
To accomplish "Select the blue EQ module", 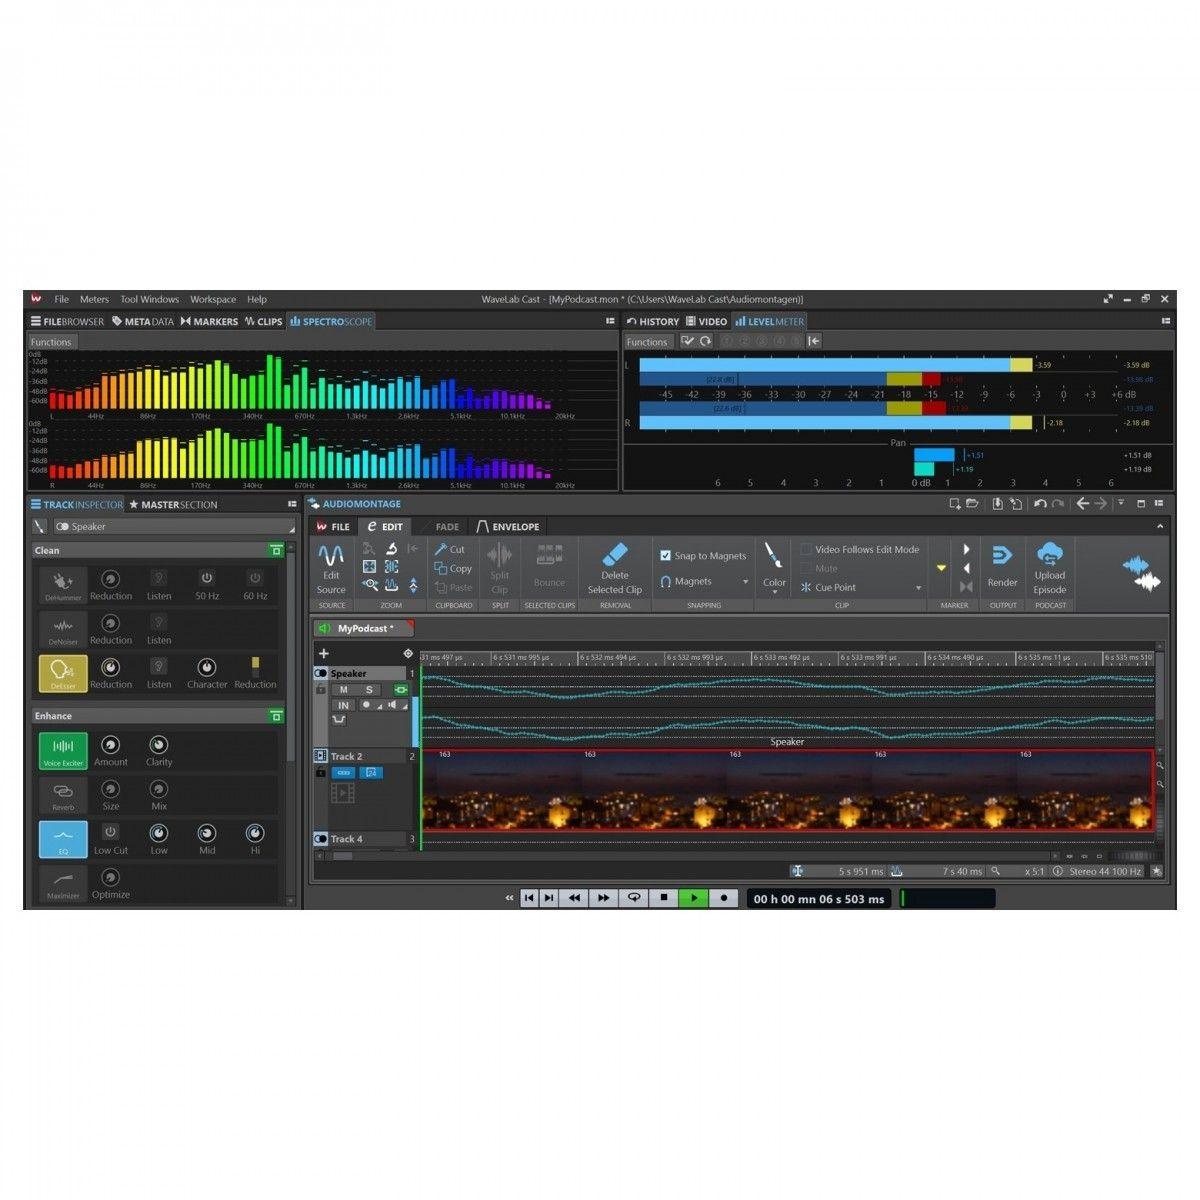I will (63, 839).
